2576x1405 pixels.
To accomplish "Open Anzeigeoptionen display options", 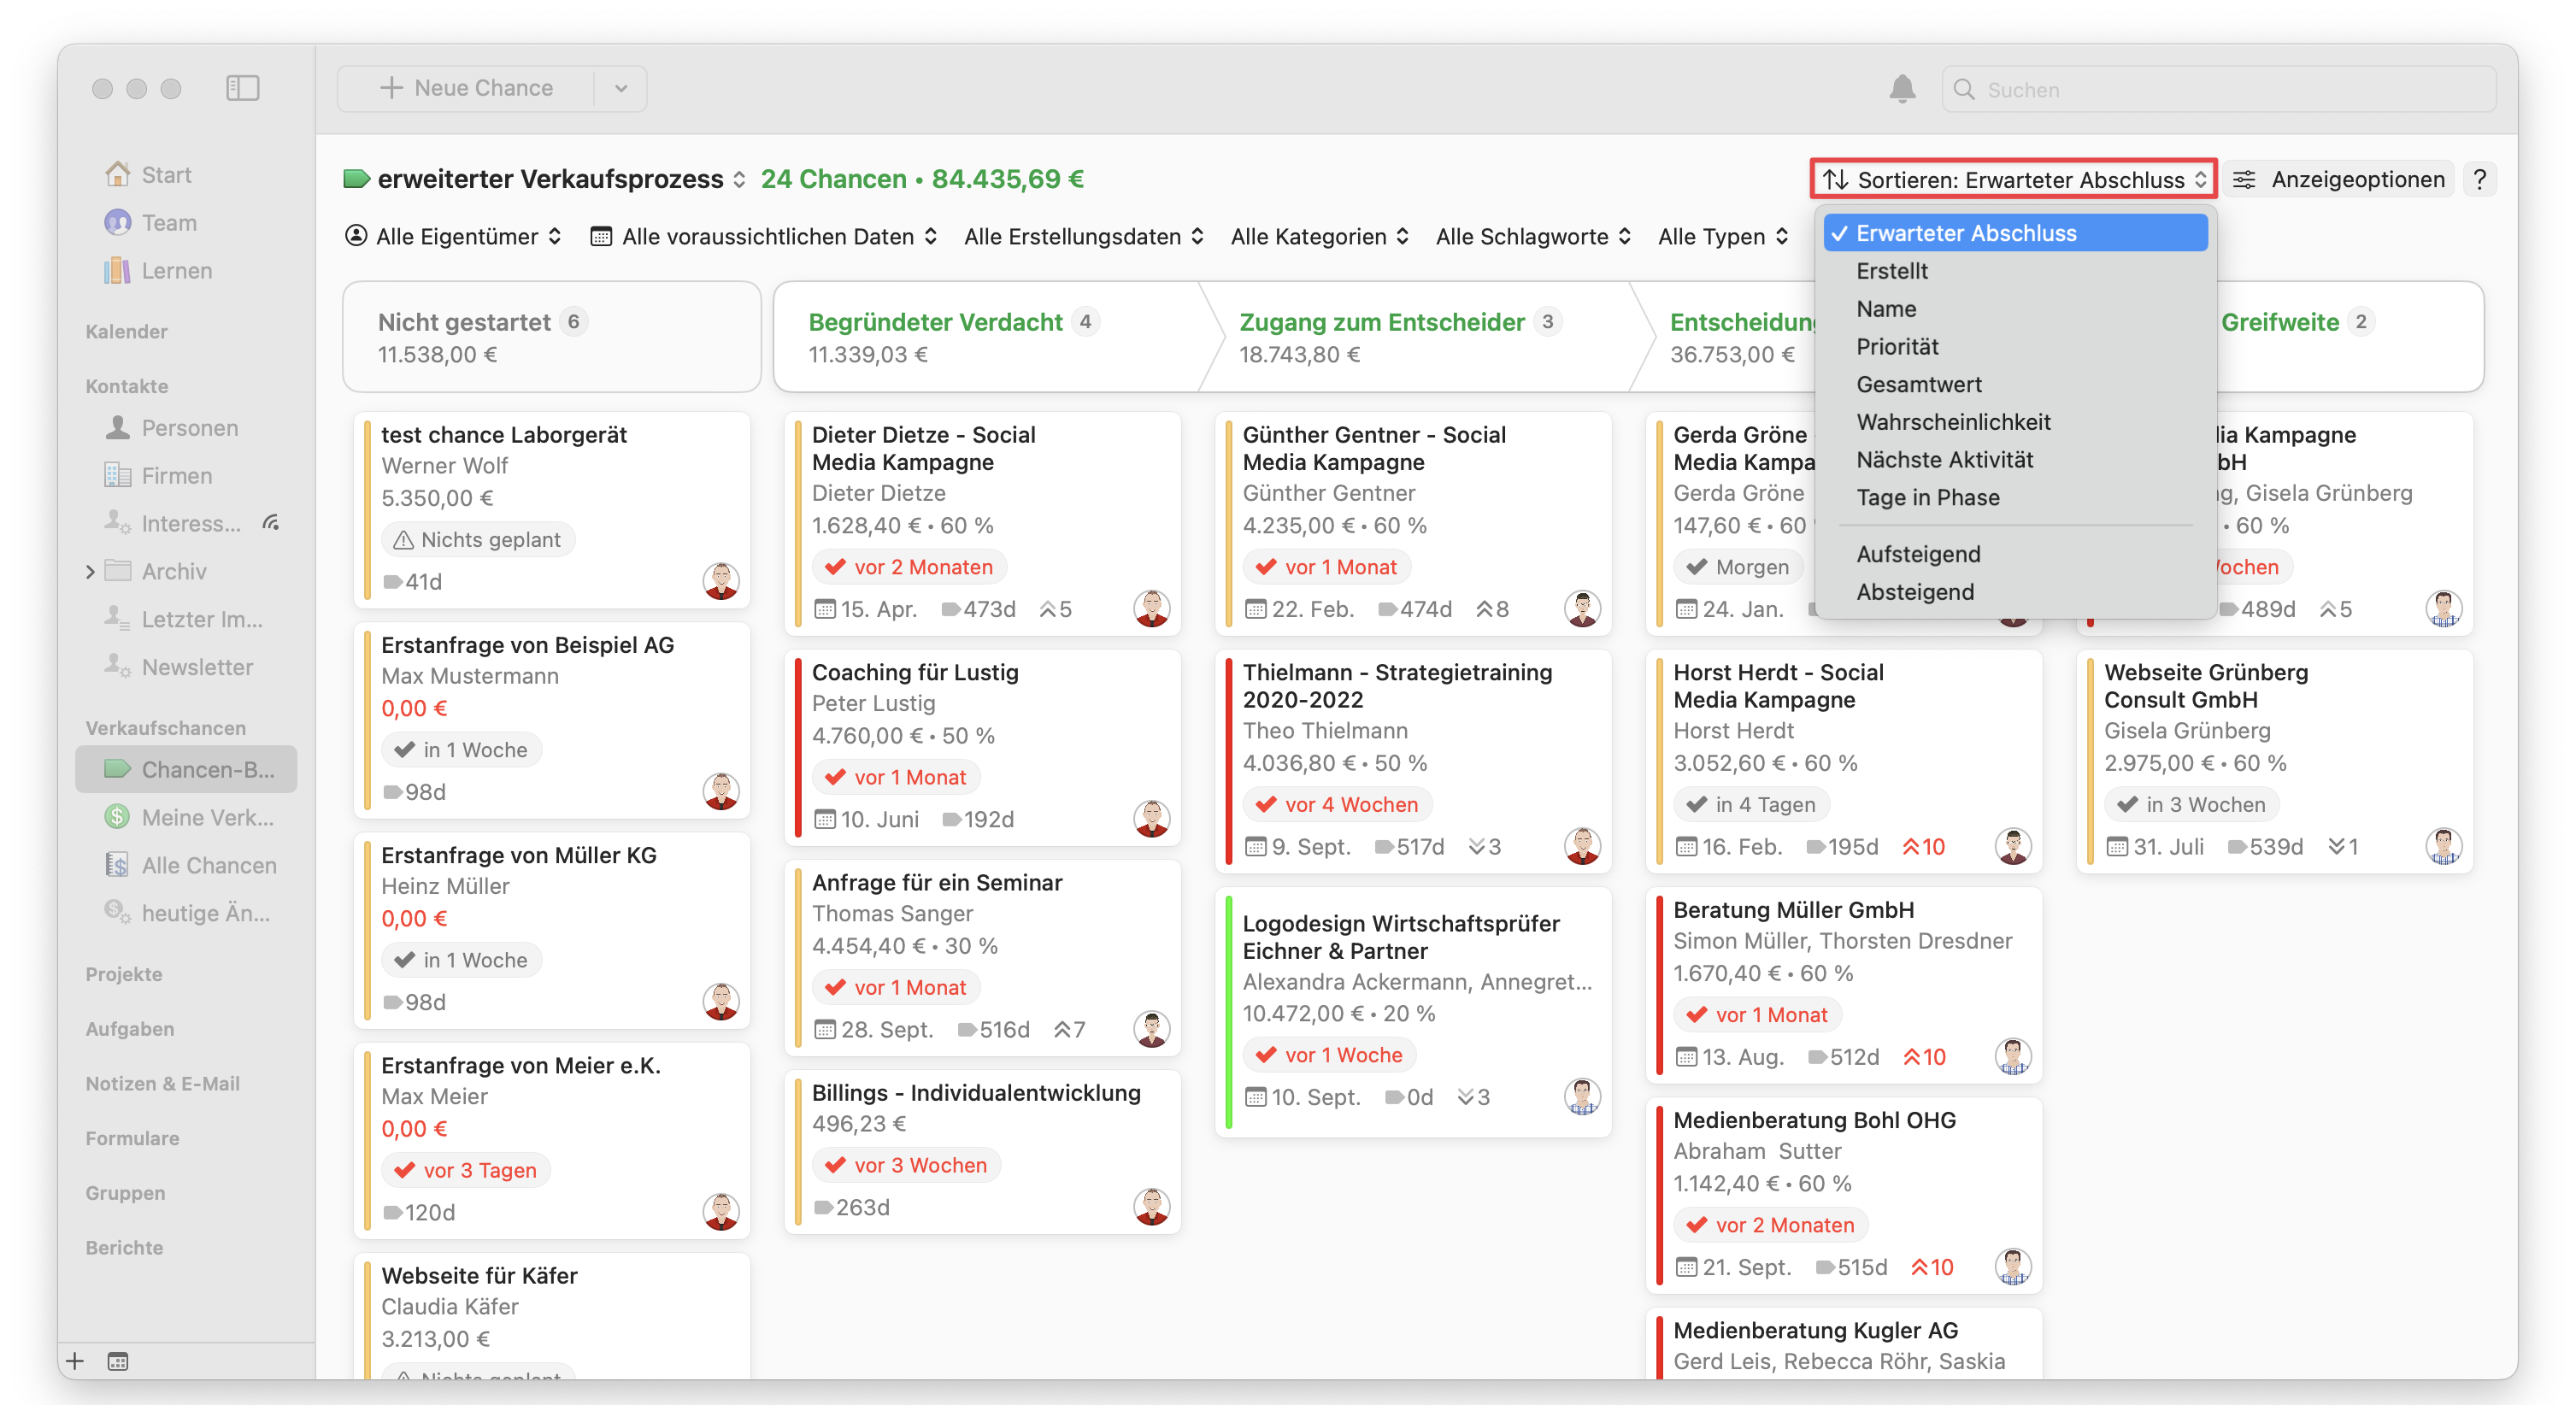I will (2339, 179).
